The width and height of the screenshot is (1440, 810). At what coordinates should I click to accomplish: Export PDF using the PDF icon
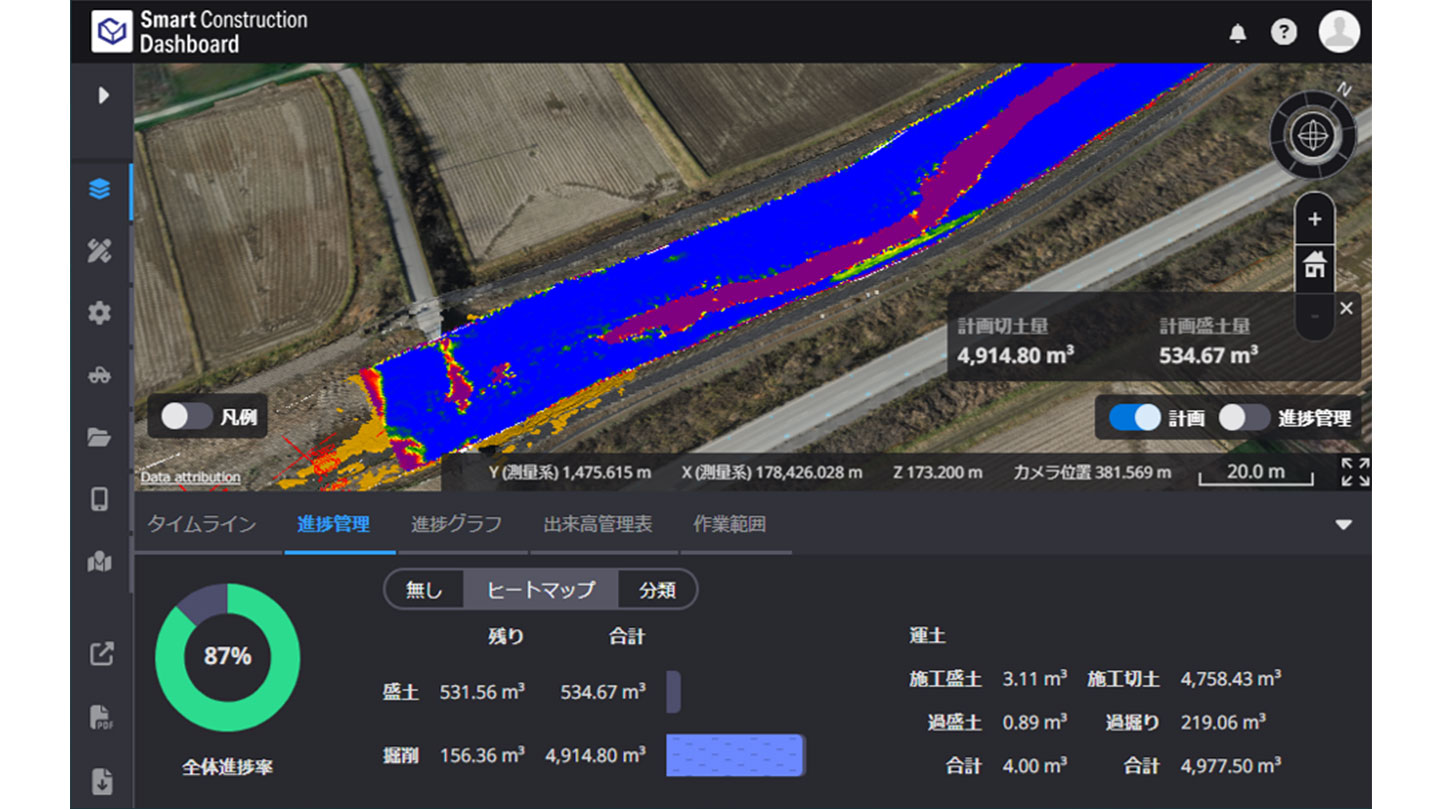(x=101, y=718)
